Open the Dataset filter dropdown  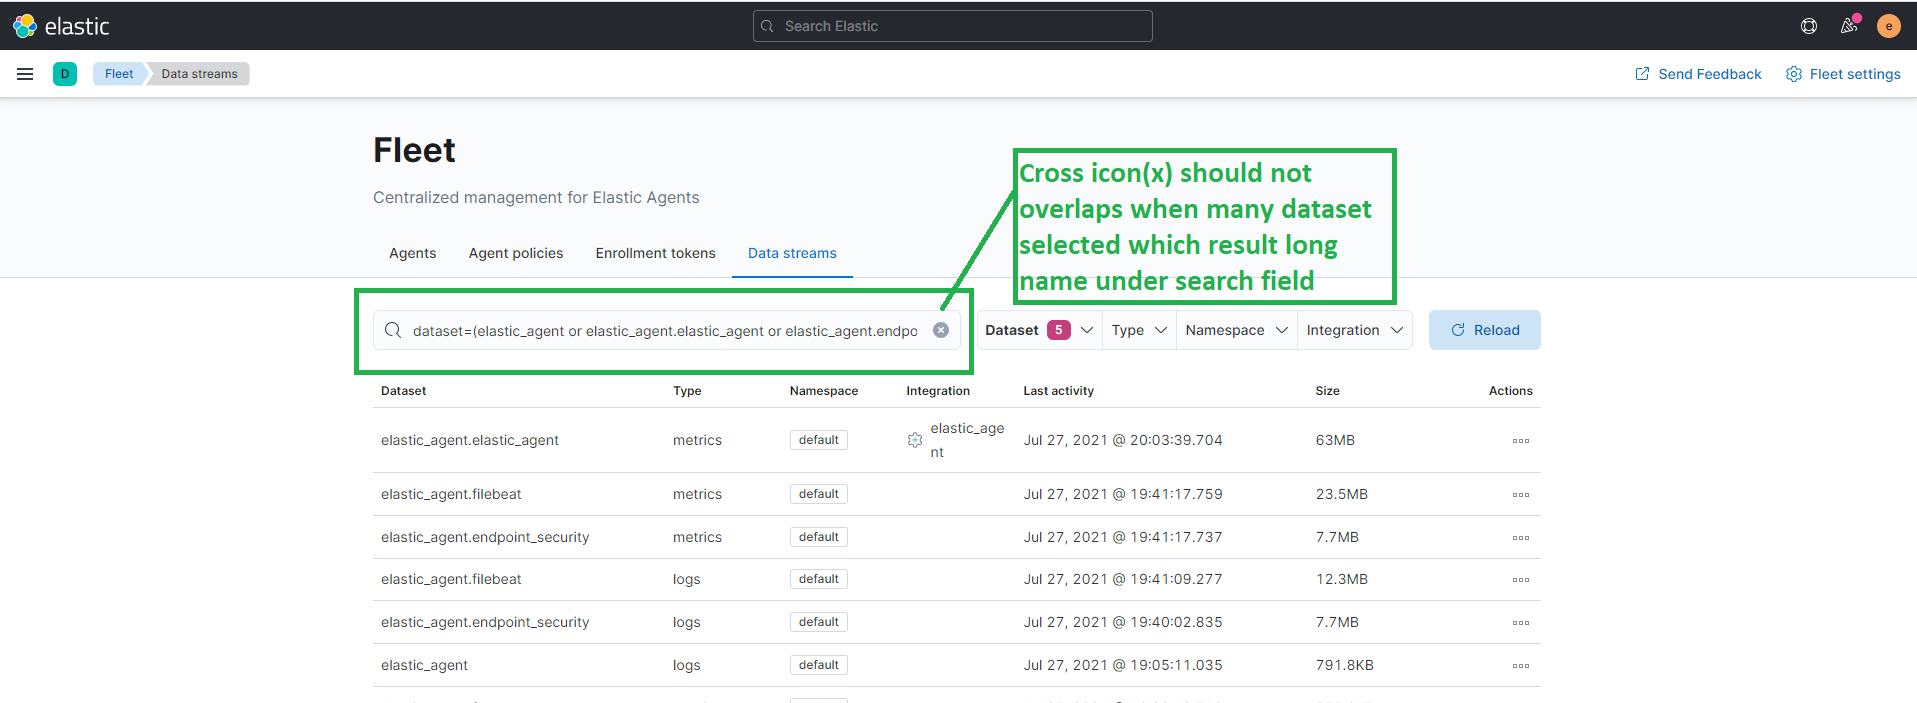(1039, 330)
